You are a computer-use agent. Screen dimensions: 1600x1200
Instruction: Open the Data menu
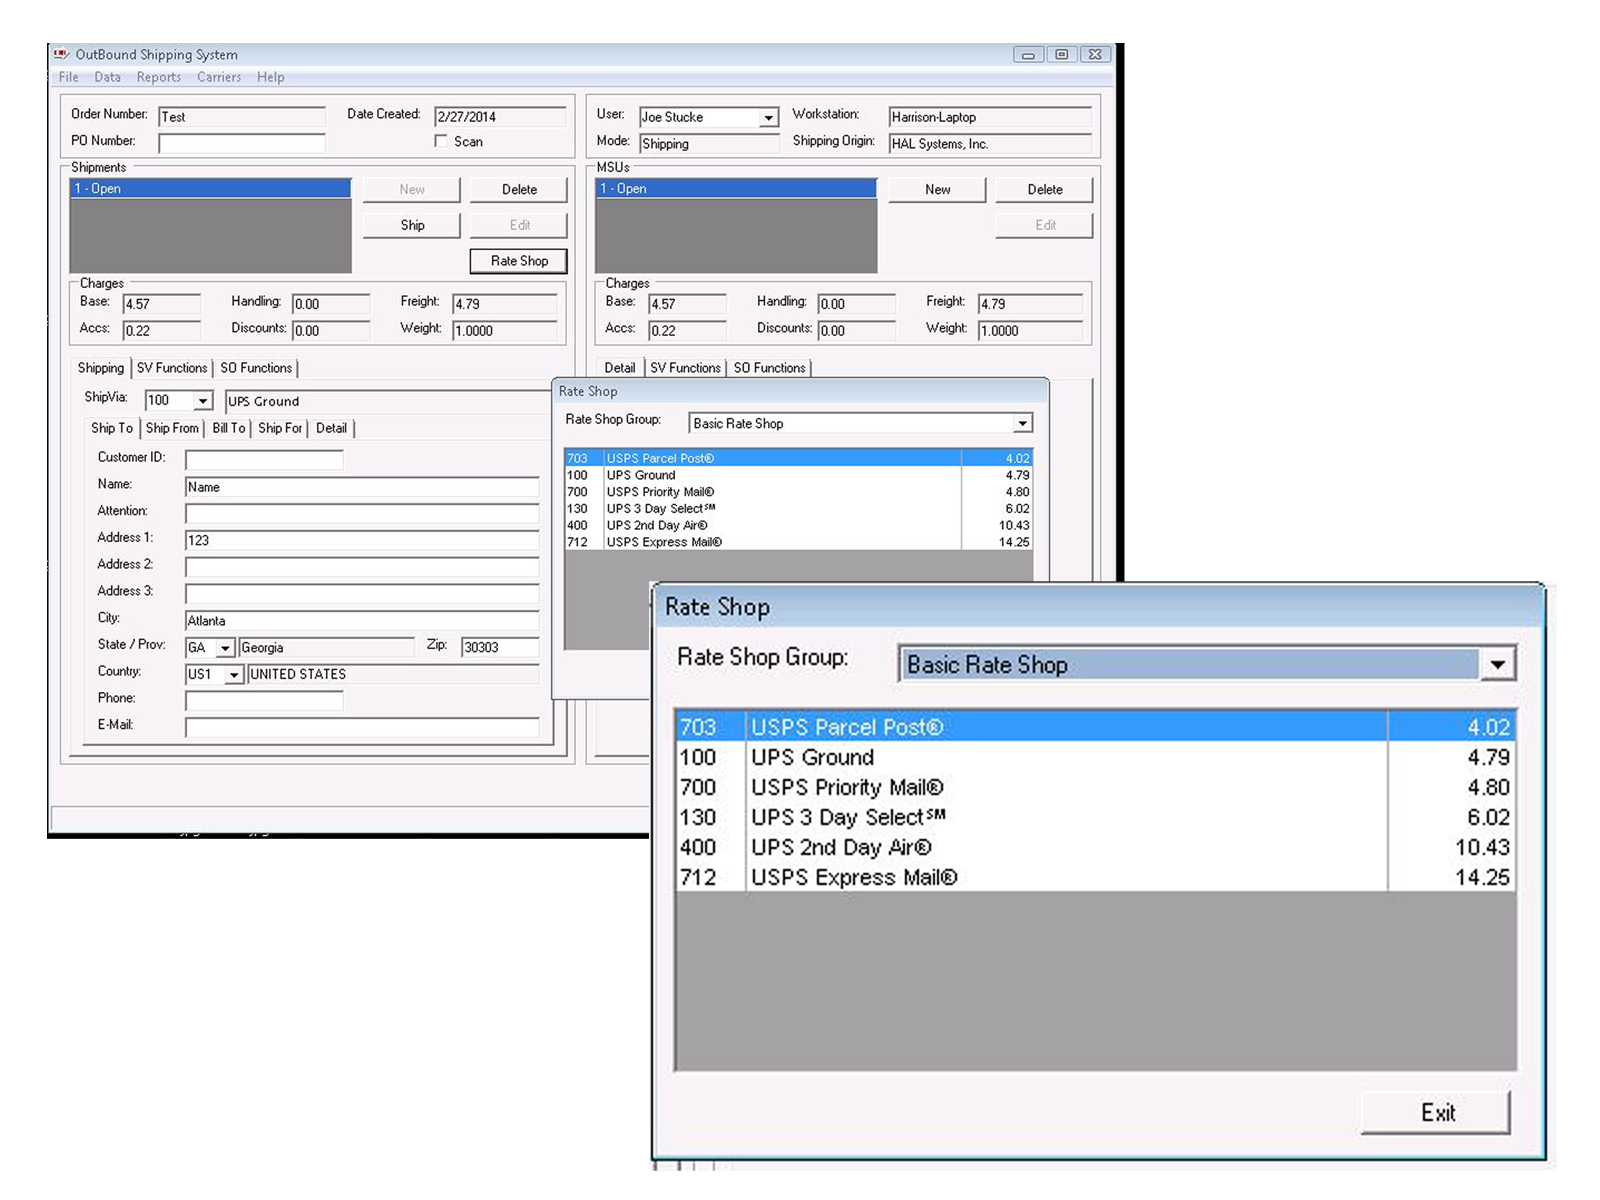(x=107, y=77)
